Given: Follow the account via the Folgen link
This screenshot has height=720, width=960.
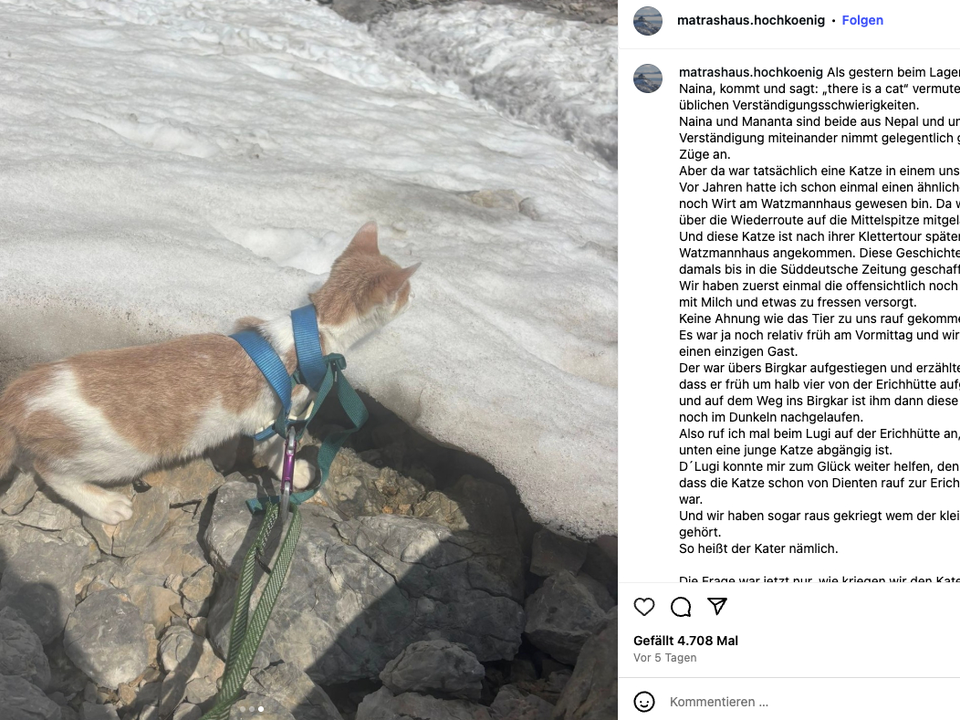Looking at the screenshot, I should (863, 20).
